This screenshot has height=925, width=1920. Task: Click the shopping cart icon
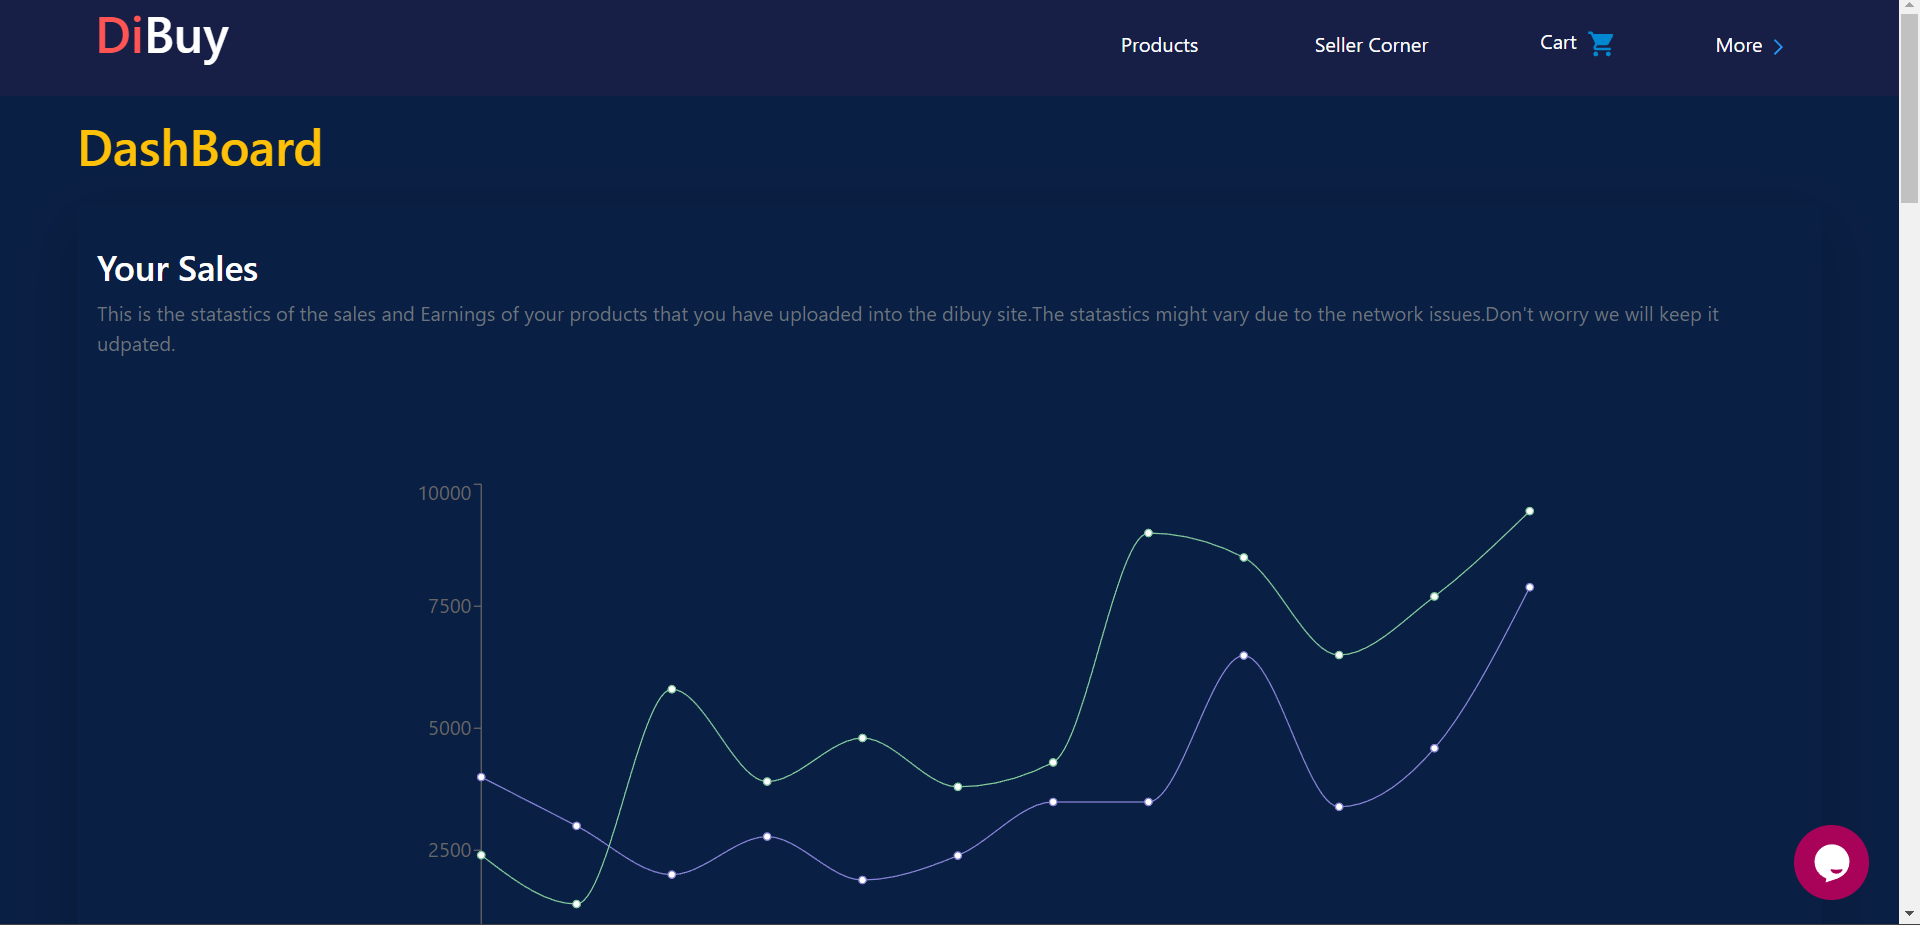[x=1601, y=44]
